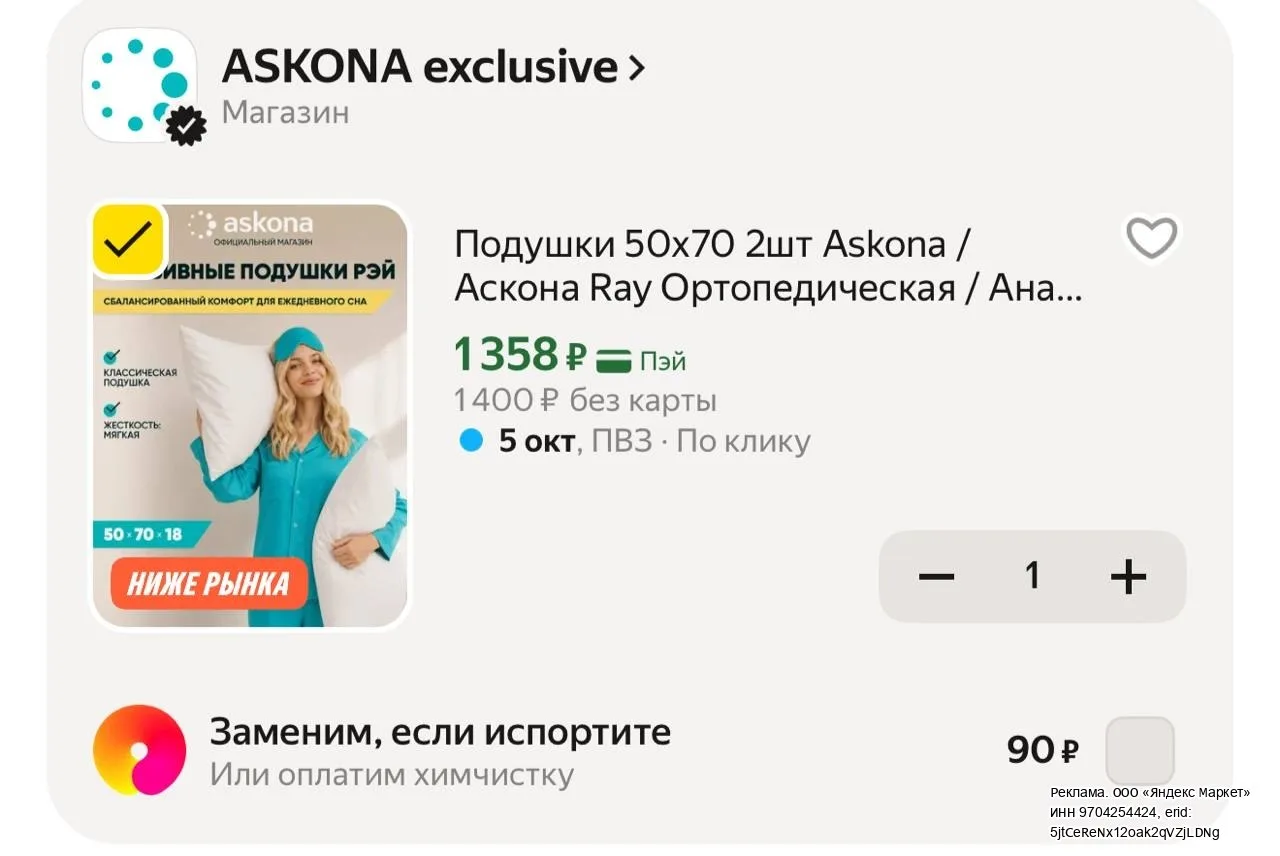Click the green Pay card icon
Viewport: 1280px width, 856px height.
click(x=613, y=360)
